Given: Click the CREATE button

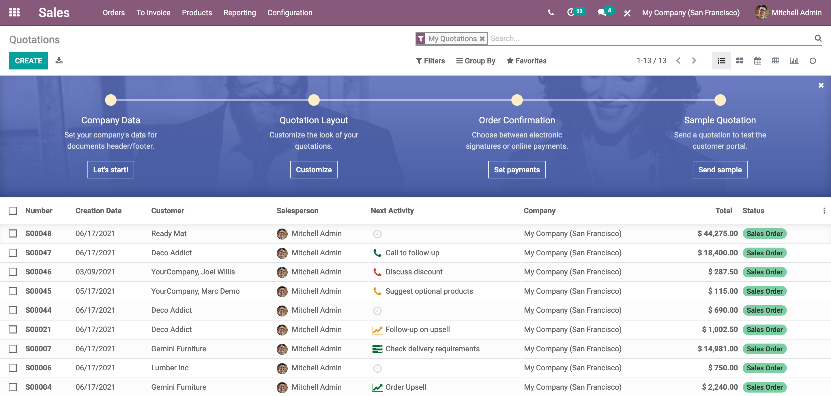Looking at the screenshot, I should click(x=29, y=61).
